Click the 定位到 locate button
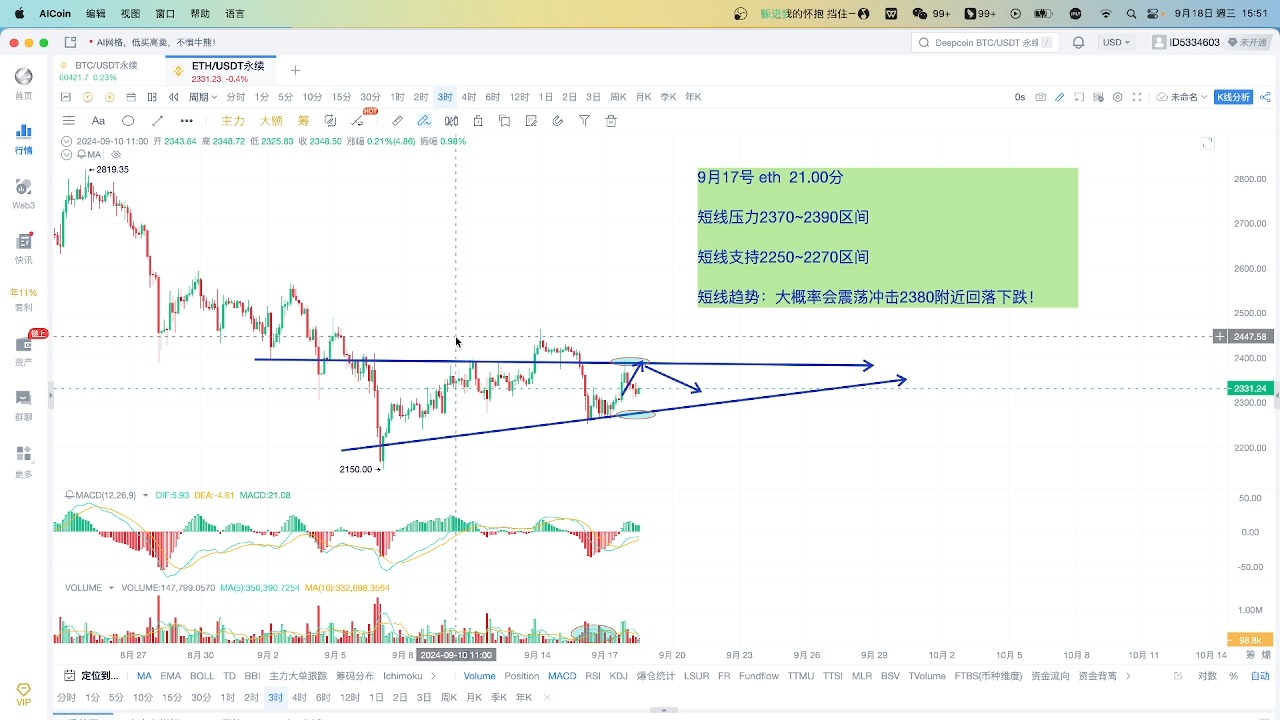 [91, 676]
